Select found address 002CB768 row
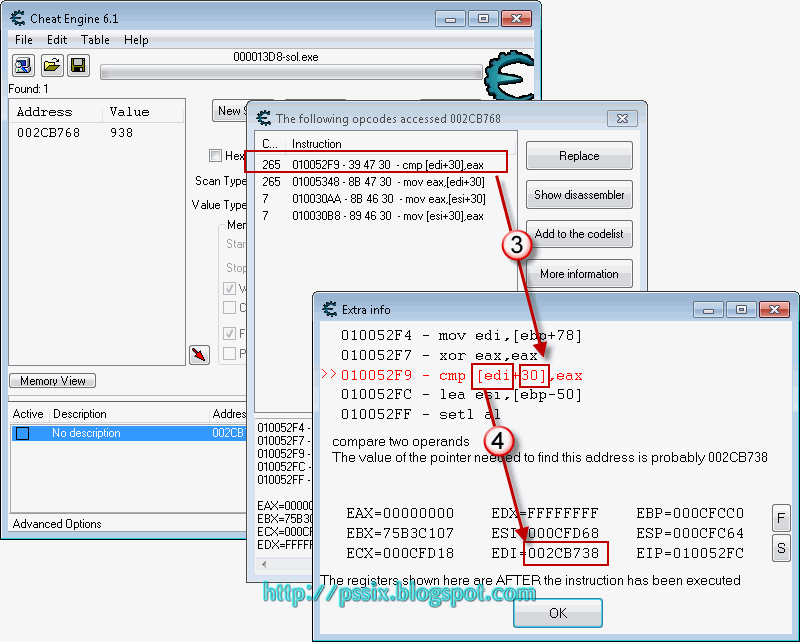The image size is (800, 642). coord(96,133)
